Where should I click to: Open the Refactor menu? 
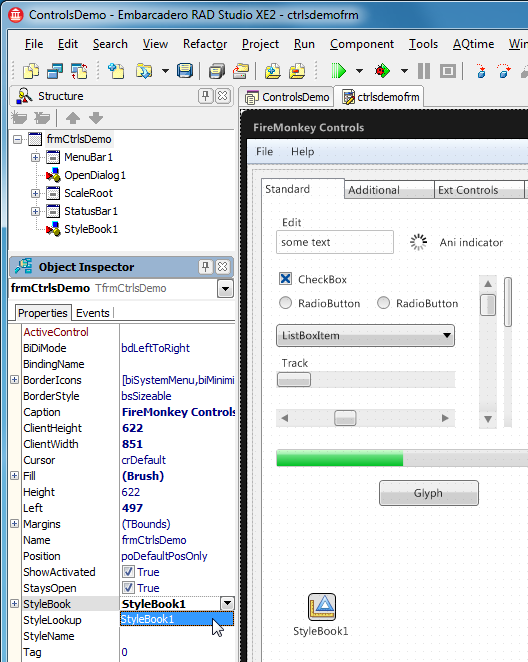pos(205,44)
